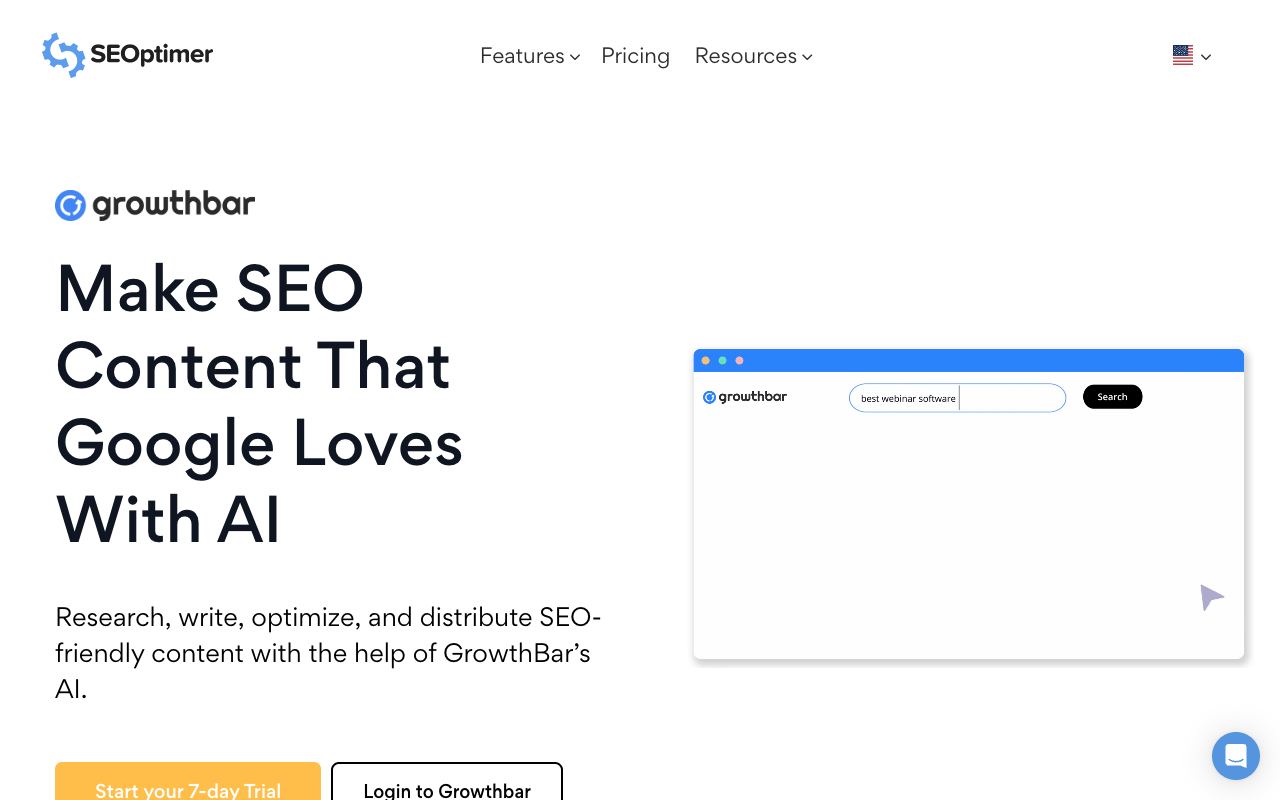Screen dimensions: 1280x800
Task: Click the demo search input field
Action: pyautogui.click(x=957, y=398)
